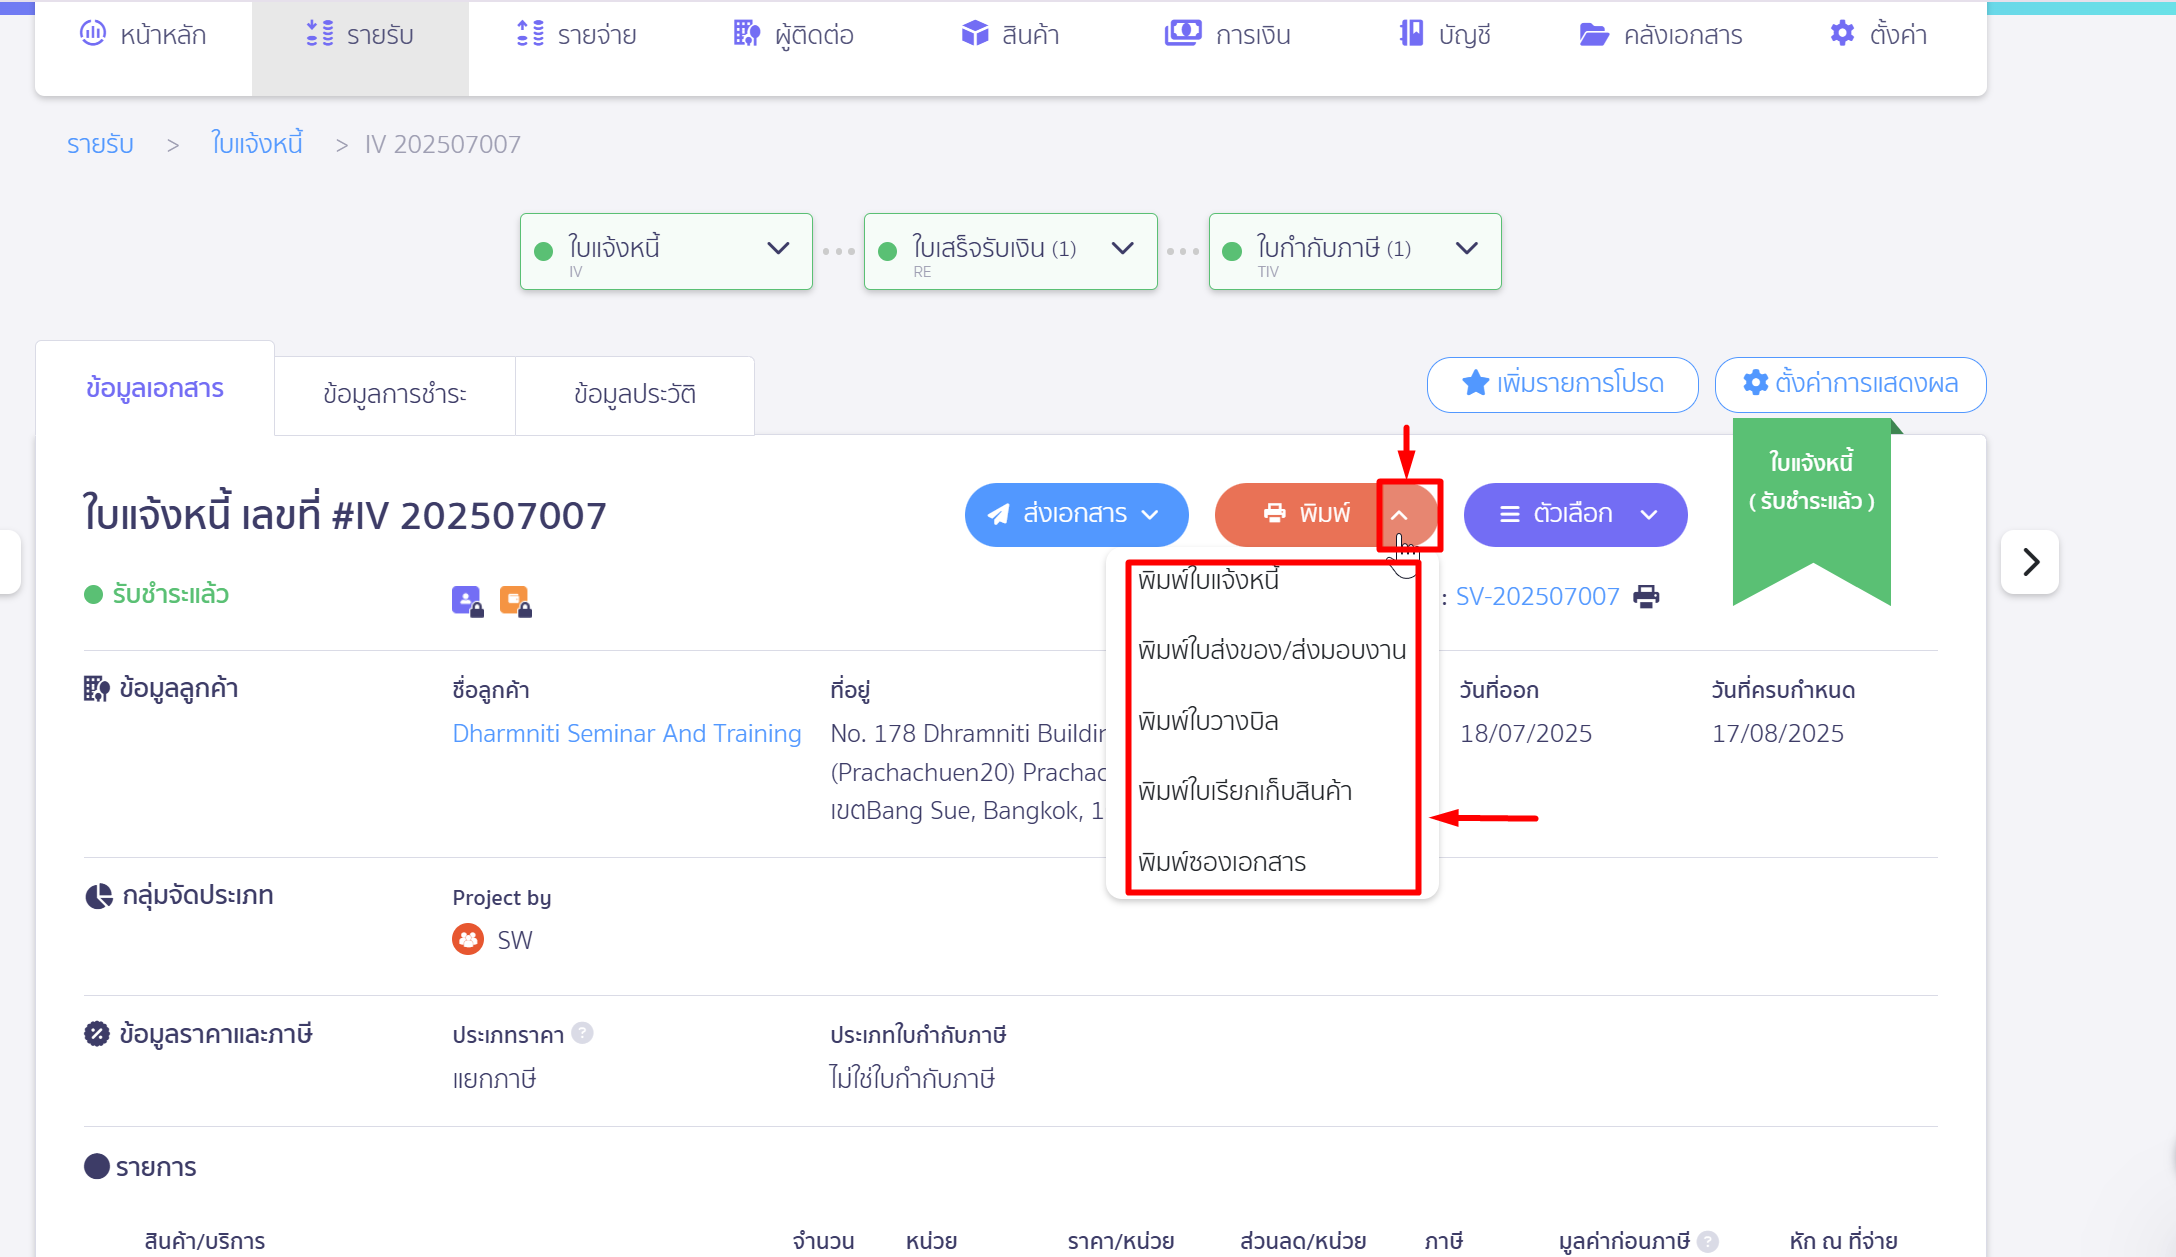This screenshot has width=2176, height=1257.
Task: Click the invoice heading #IV 202507007
Action: point(344,515)
